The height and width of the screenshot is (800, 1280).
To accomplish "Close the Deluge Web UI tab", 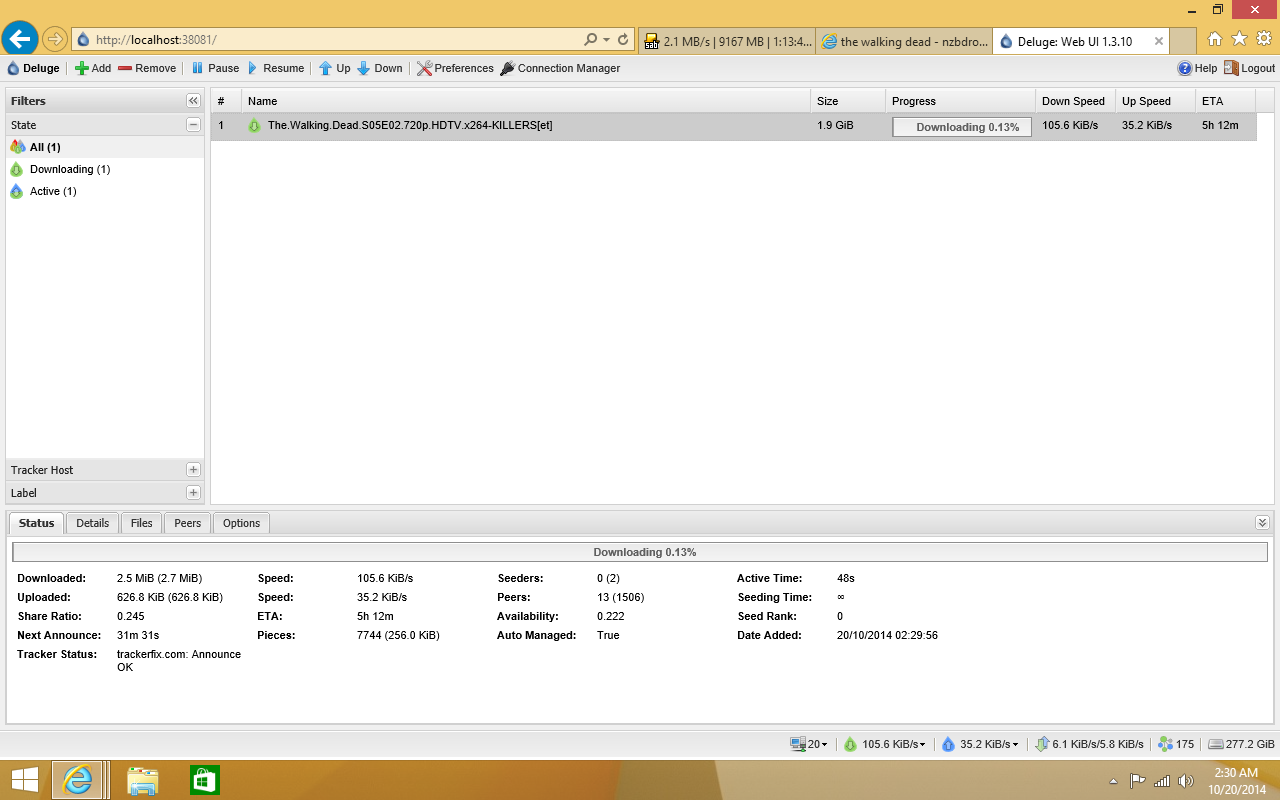I will [x=1159, y=41].
